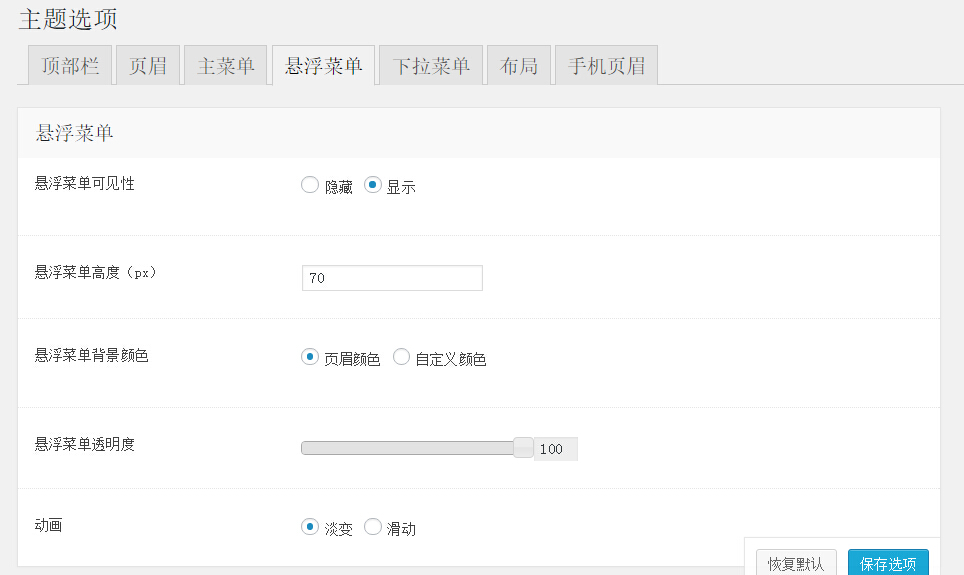The width and height of the screenshot is (964, 575).
Task: Select 页眉颜色 as background color
Action: (310, 357)
